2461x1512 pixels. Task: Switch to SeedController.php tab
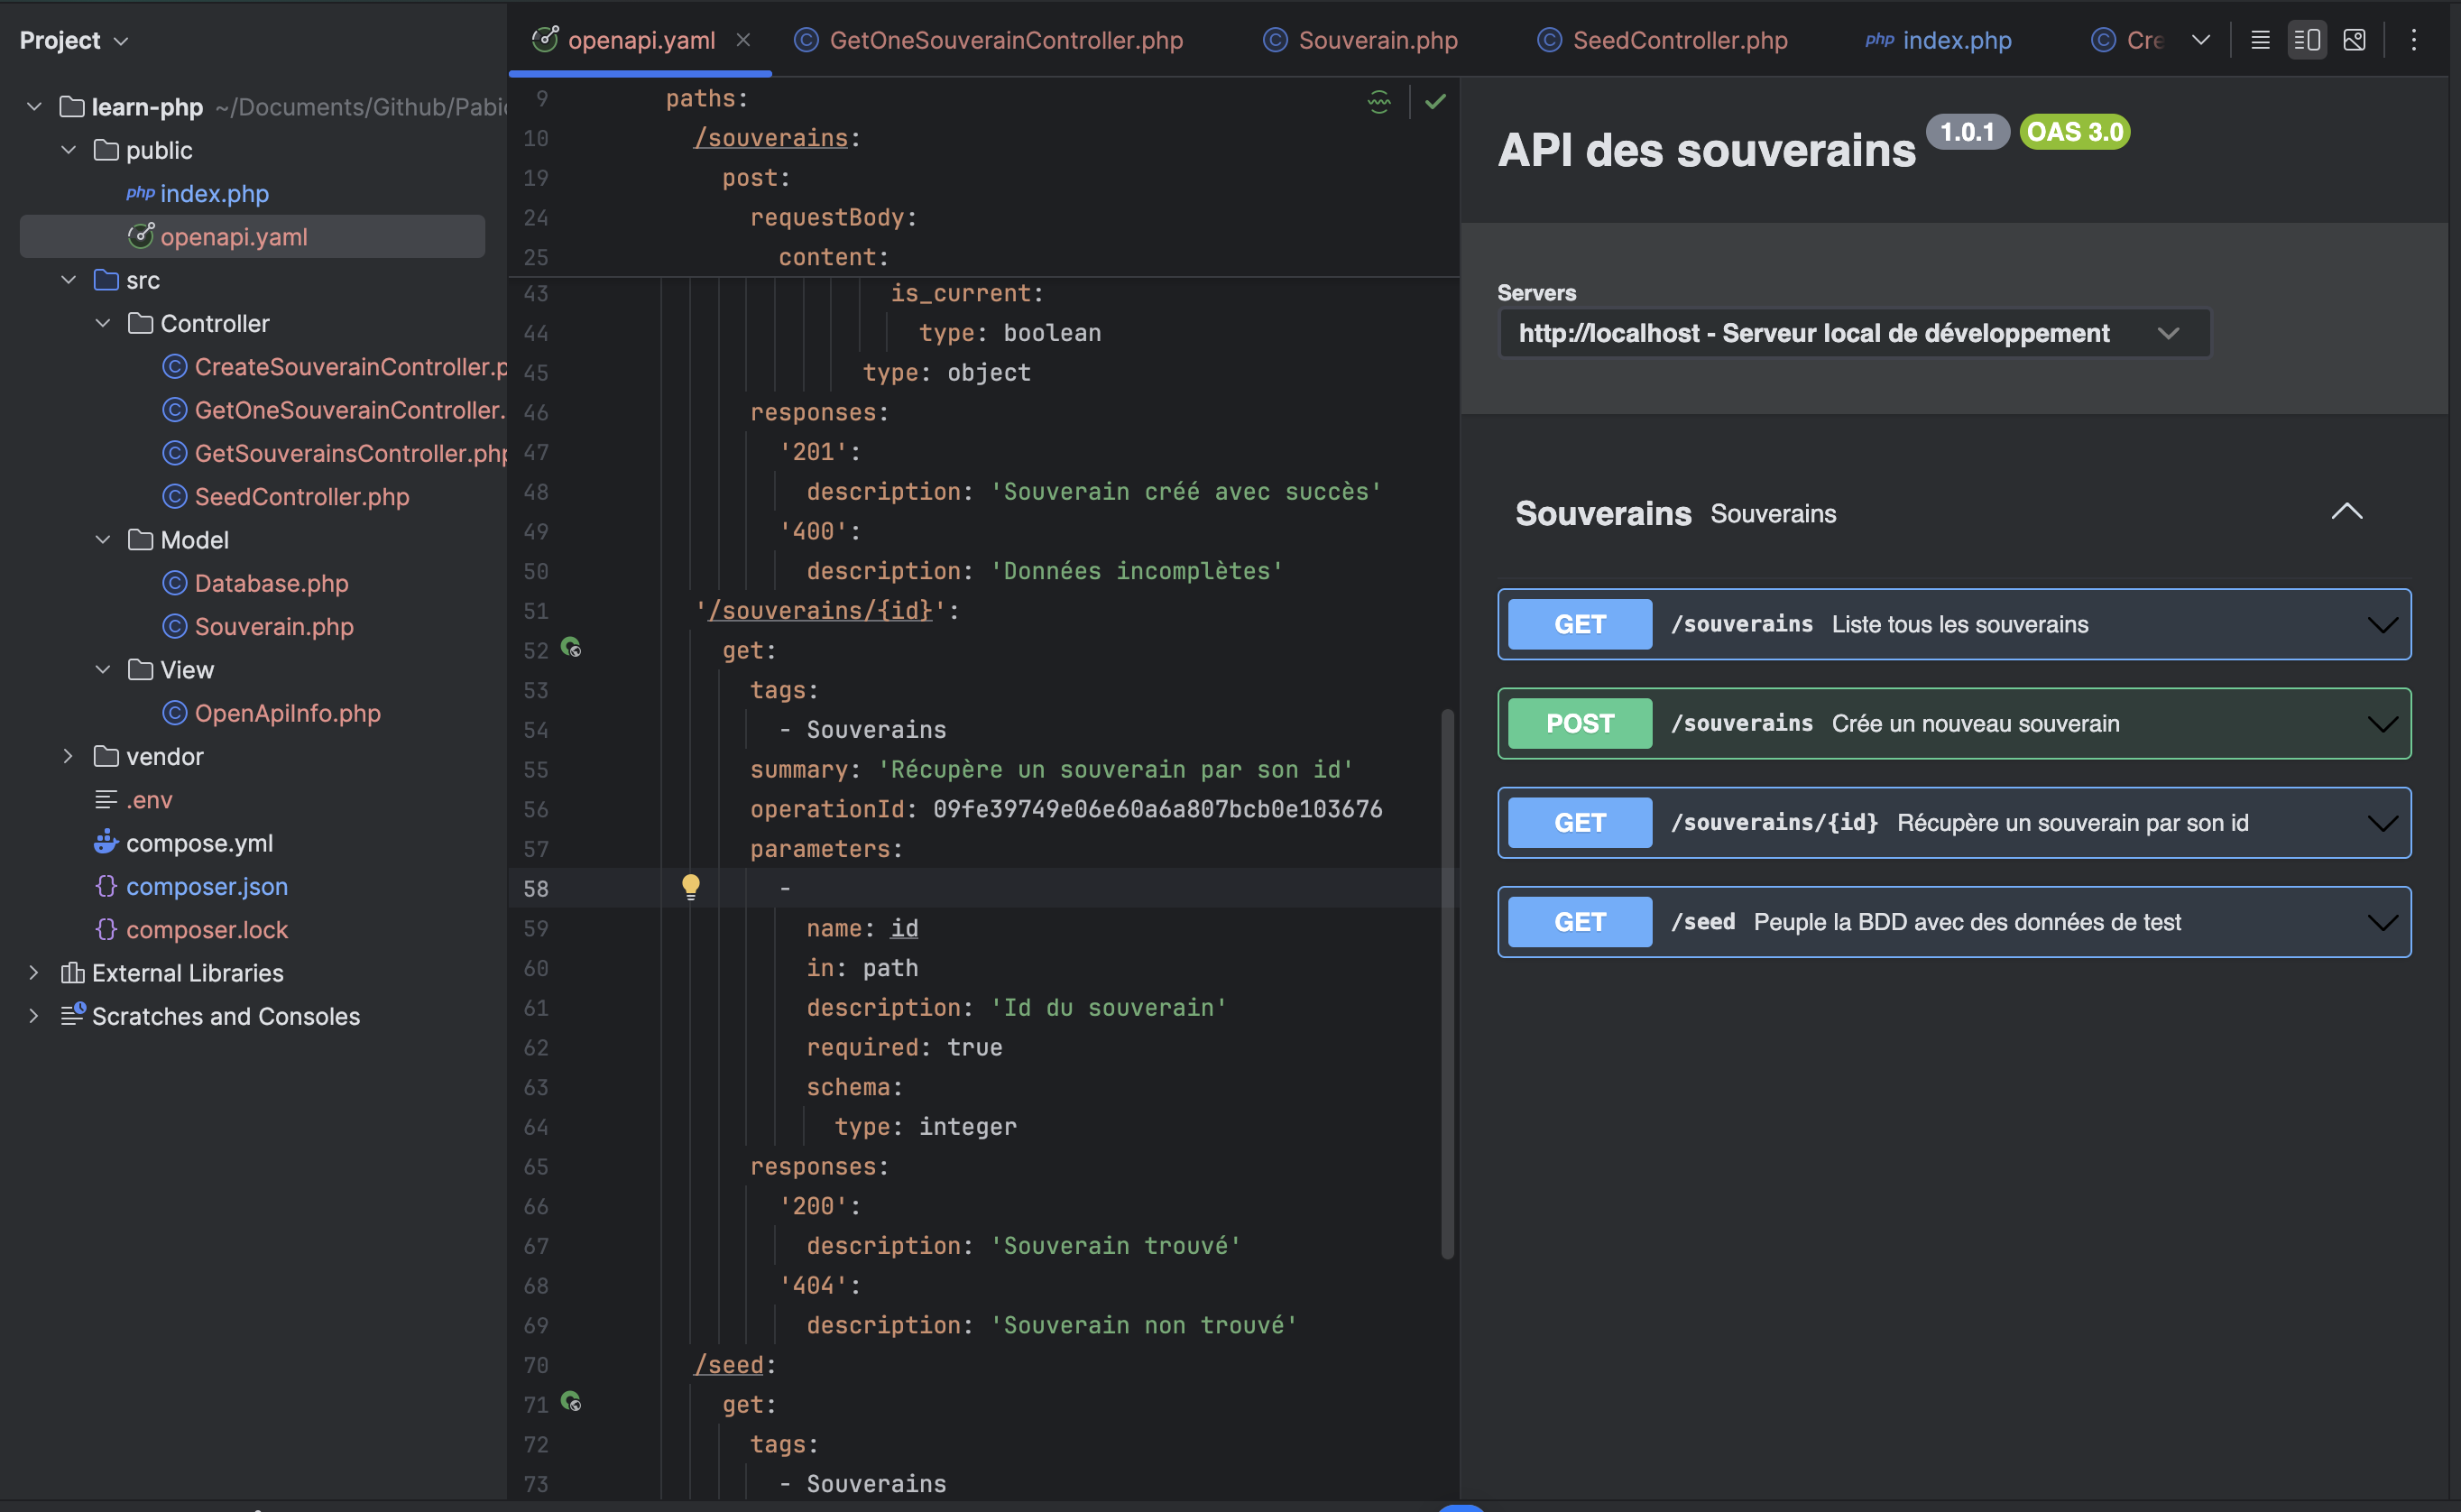coord(1679,40)
